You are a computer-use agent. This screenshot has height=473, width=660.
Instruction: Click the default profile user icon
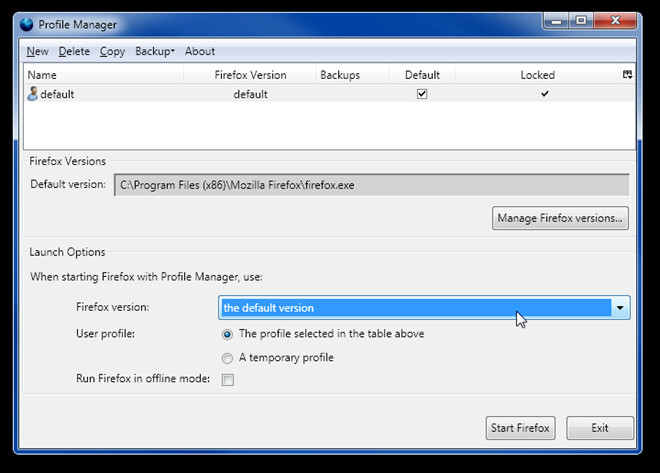[x=32, y=93]
